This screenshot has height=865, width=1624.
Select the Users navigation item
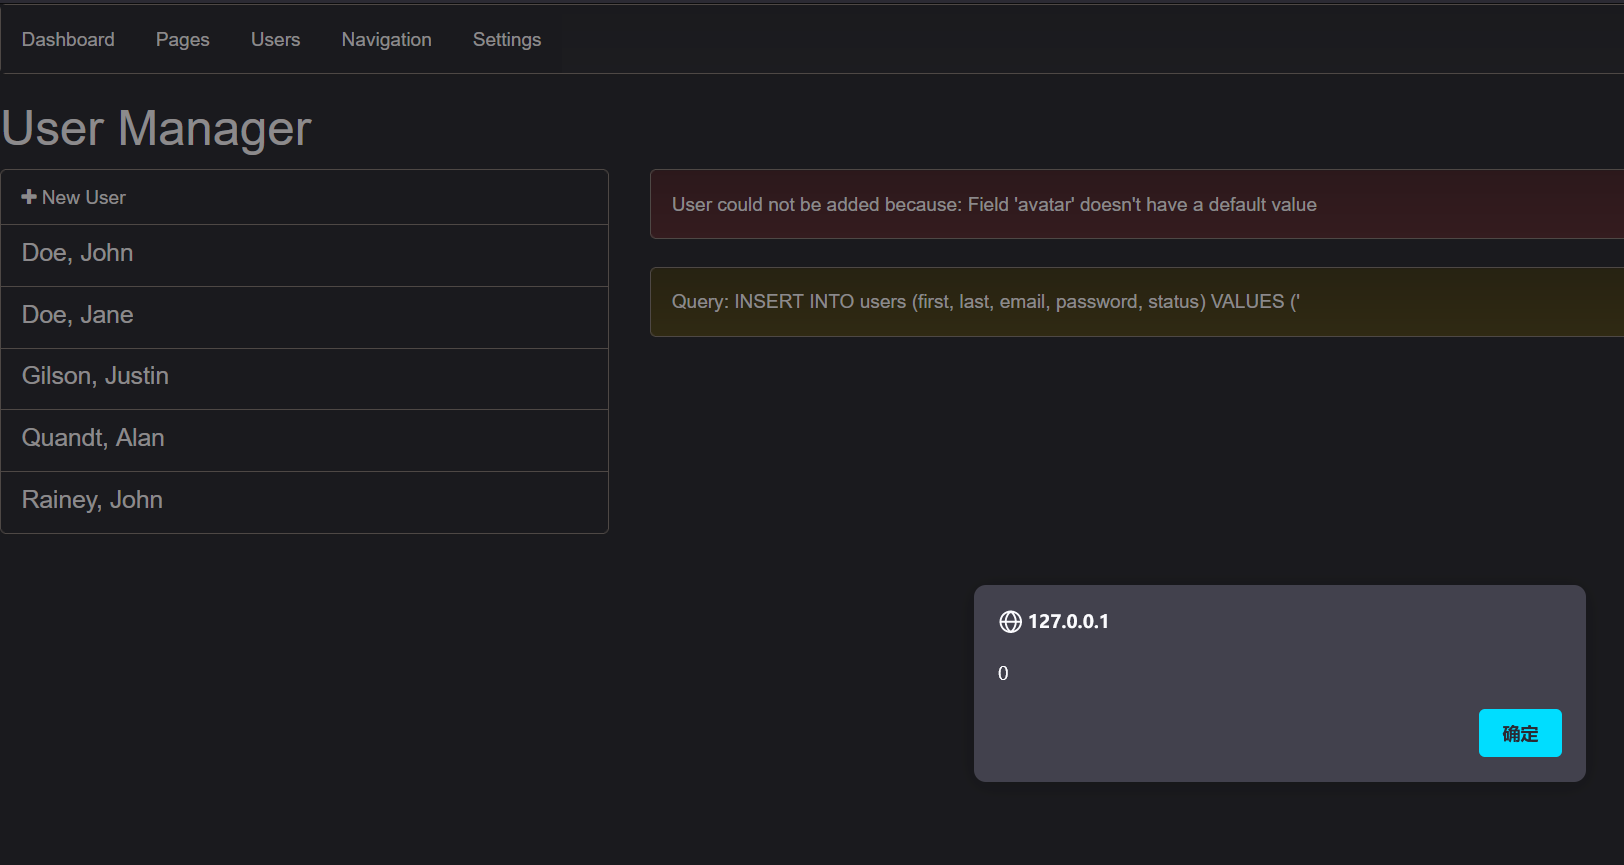(x=275, y=40)
